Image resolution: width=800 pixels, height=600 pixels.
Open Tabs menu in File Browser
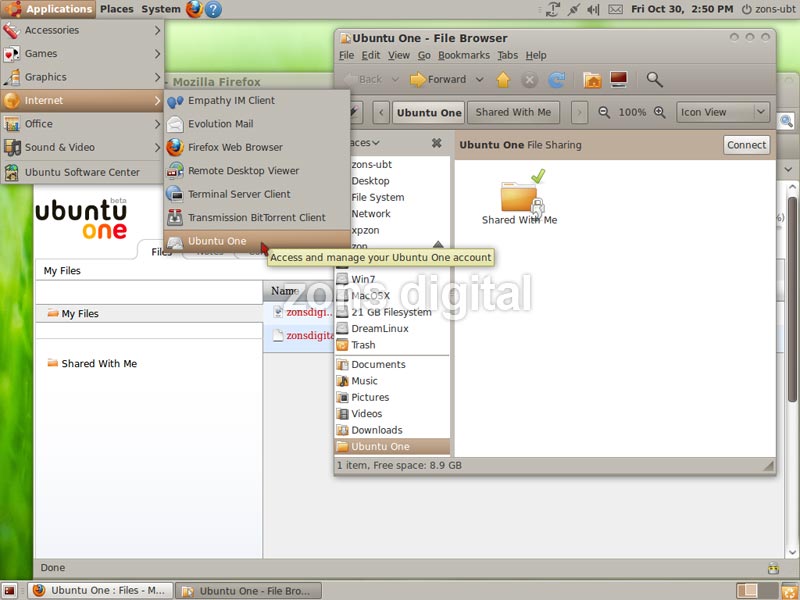click(508, 55)
